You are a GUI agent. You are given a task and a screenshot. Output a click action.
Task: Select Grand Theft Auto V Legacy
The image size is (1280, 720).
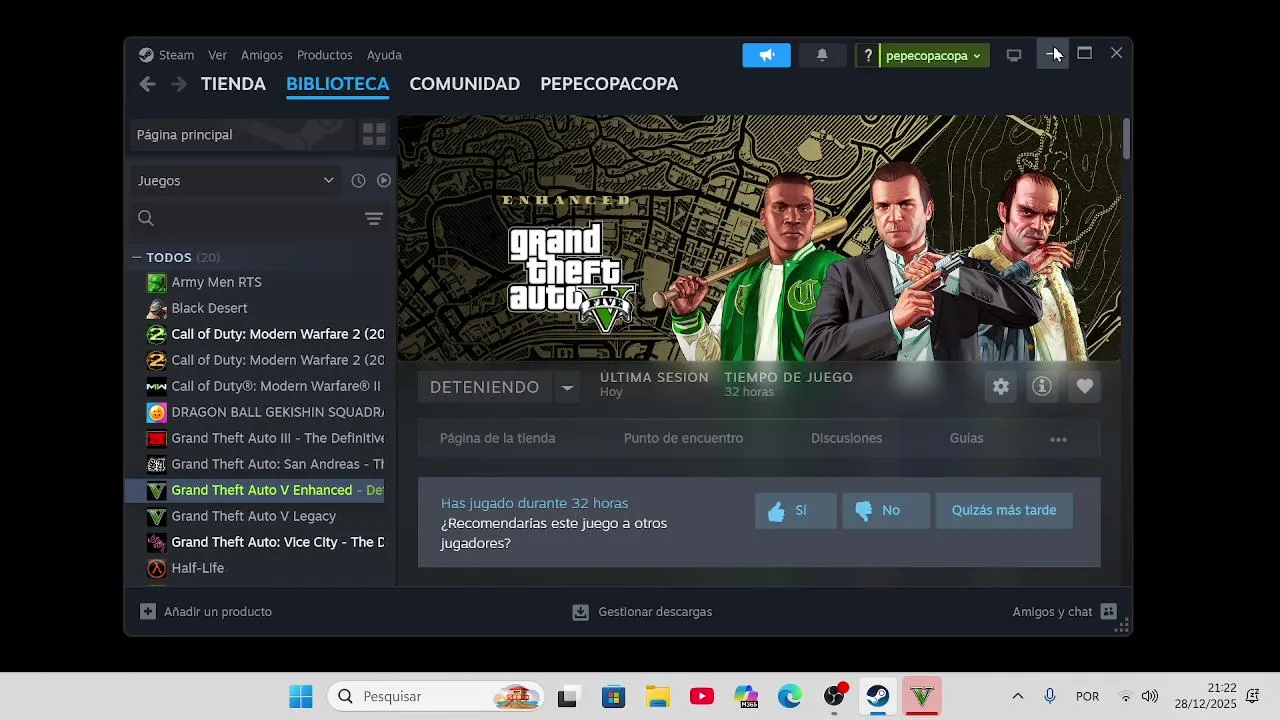tap(254, 516)
